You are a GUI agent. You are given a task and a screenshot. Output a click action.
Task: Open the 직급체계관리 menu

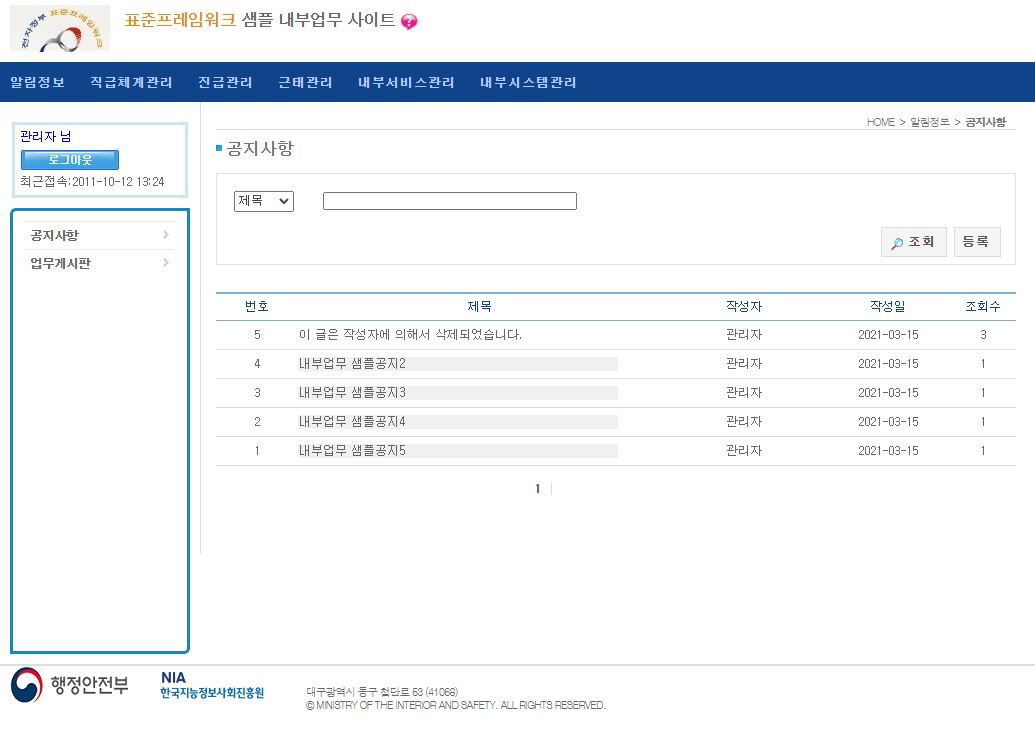click(x=131, y=82)
